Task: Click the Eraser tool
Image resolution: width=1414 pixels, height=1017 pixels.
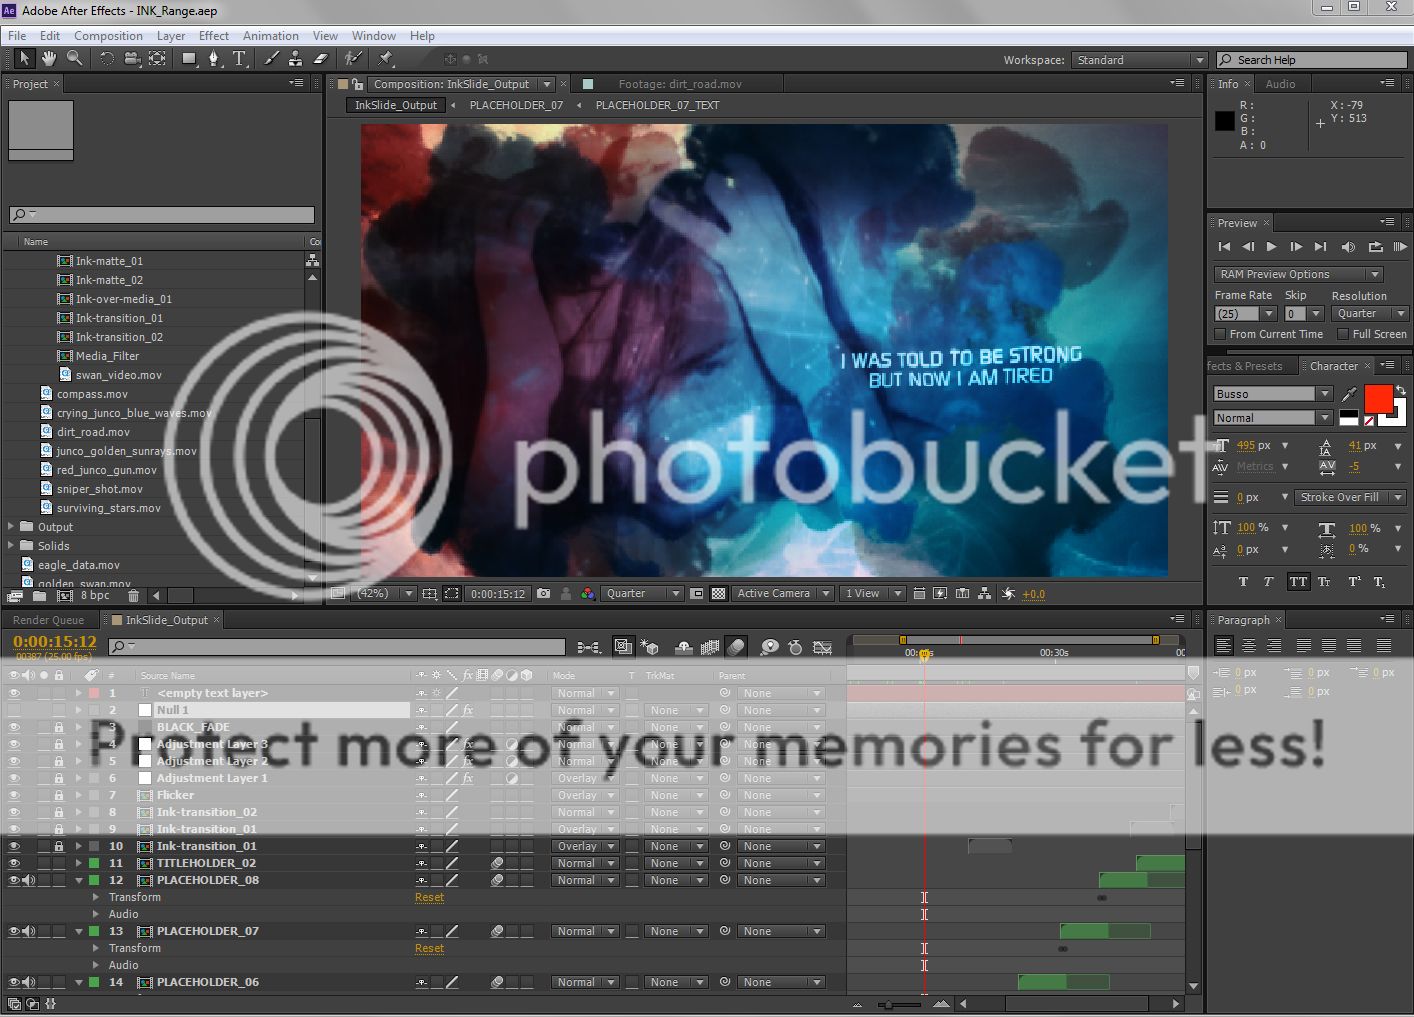Action: point(321,59)
